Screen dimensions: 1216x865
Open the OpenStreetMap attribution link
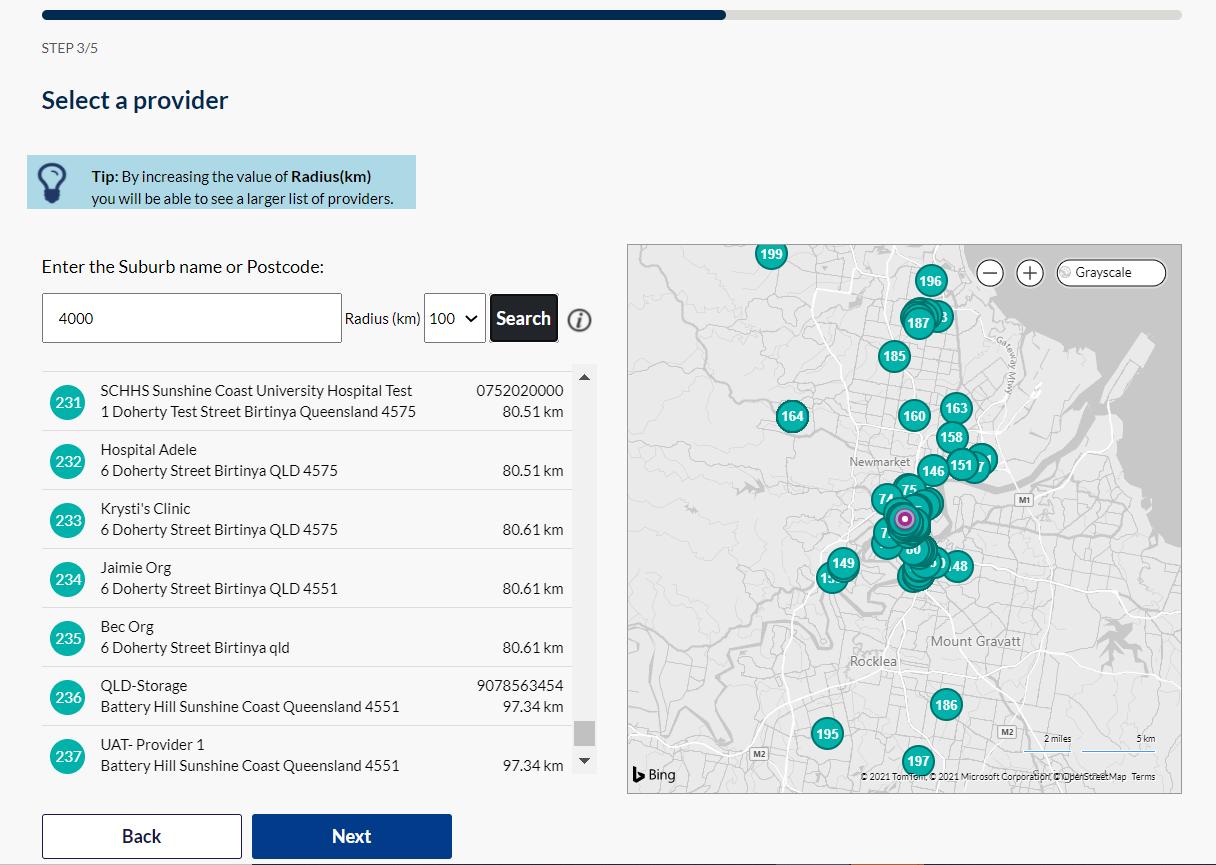click(x=1091, y=777)
